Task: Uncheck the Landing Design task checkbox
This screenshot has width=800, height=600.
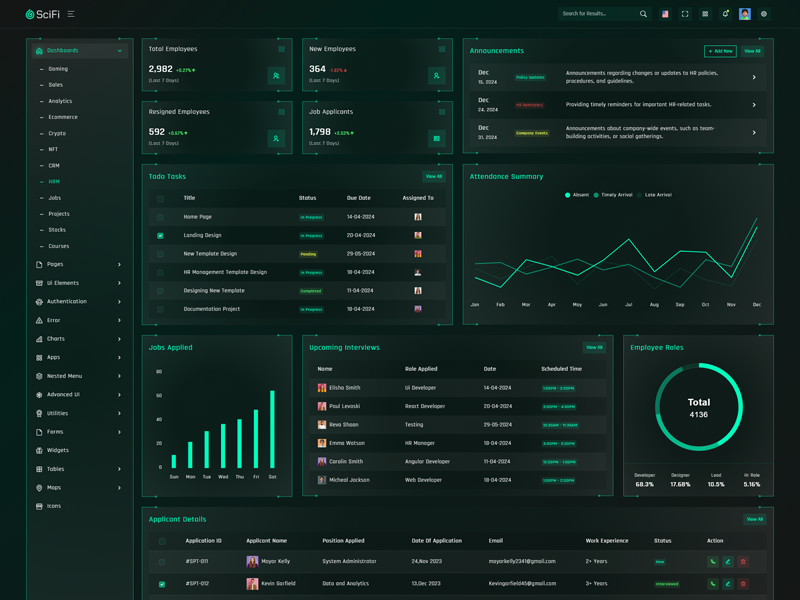Action: click(x=160, y=236)
